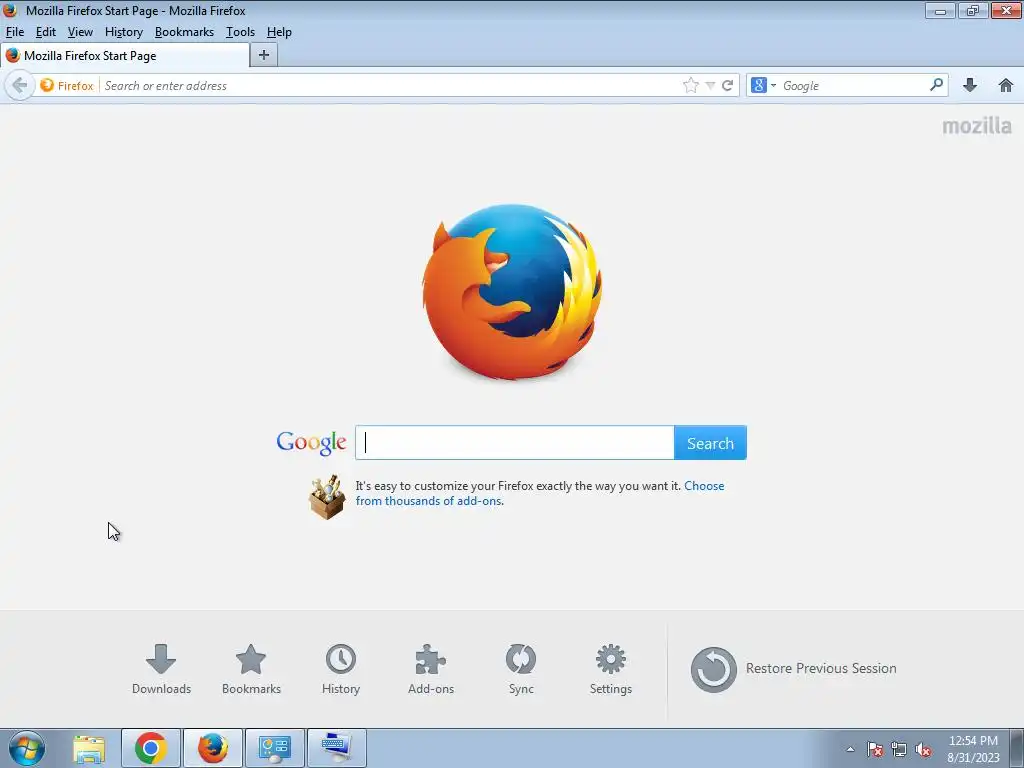Open the Bookmarks menu in menu bar
The image size is (1024, 768).
pos(184,32)
